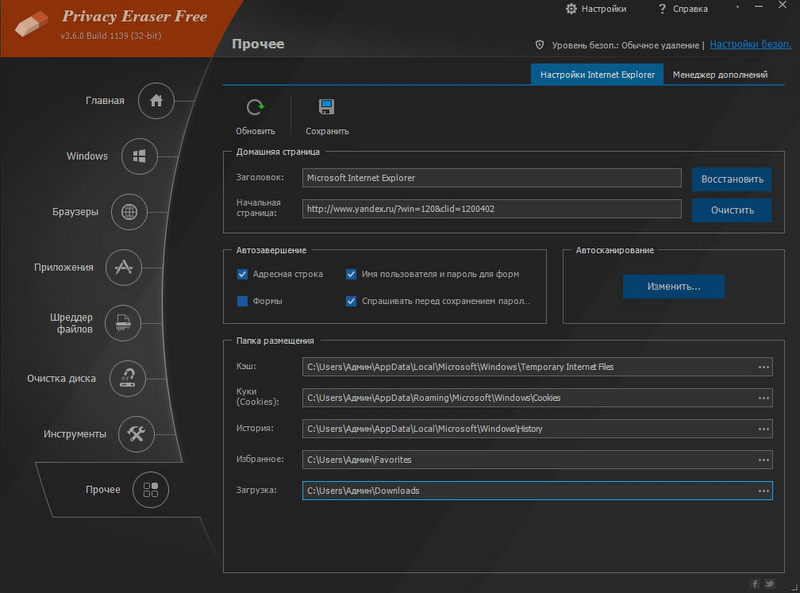Go to the Инструменты section label

click(75, 434)
